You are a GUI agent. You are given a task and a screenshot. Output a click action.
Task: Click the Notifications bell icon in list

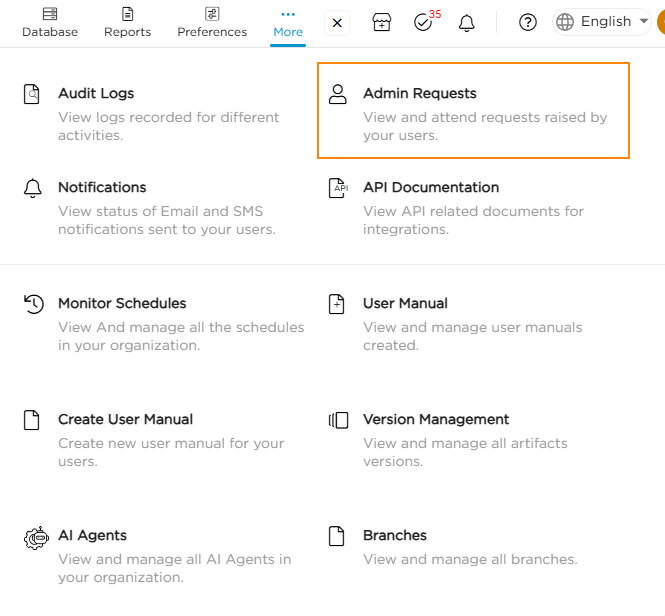(33, 188)
